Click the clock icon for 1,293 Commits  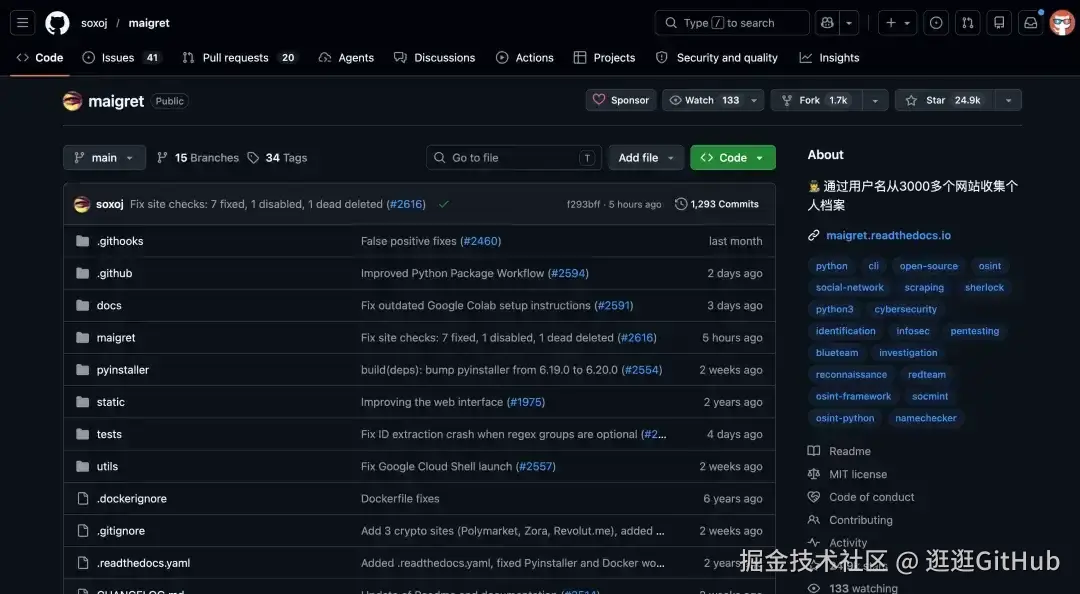[x=681, y=204]
